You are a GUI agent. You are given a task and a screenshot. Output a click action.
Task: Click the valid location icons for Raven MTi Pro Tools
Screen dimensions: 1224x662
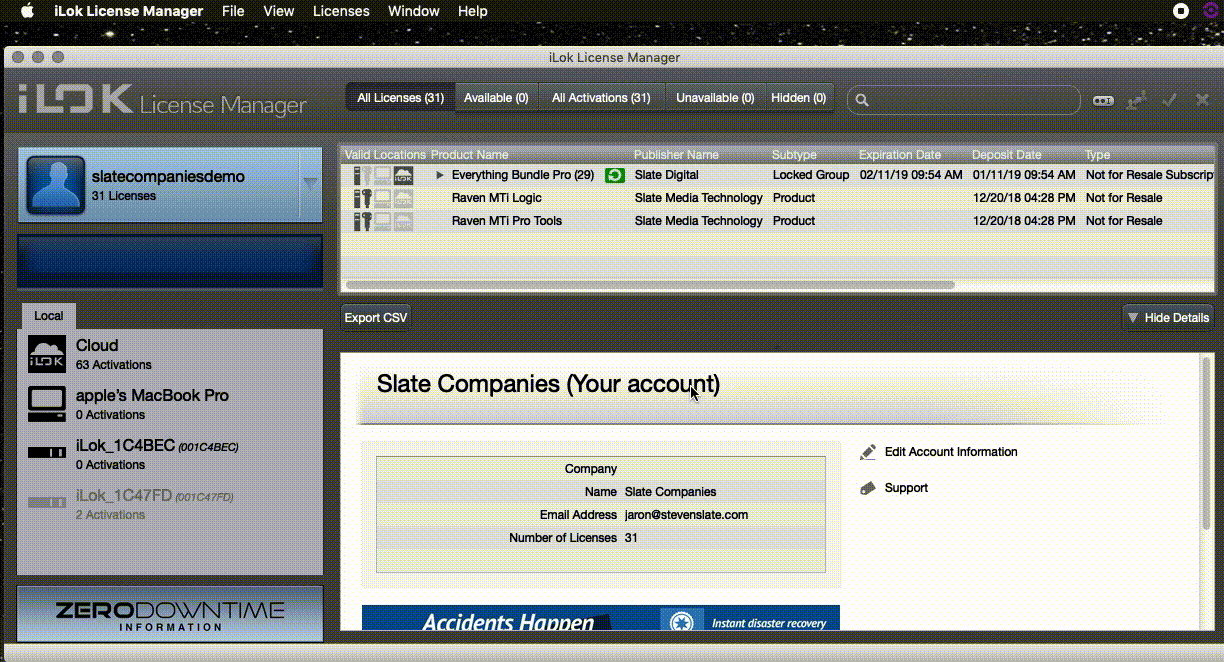click(383, 221)
